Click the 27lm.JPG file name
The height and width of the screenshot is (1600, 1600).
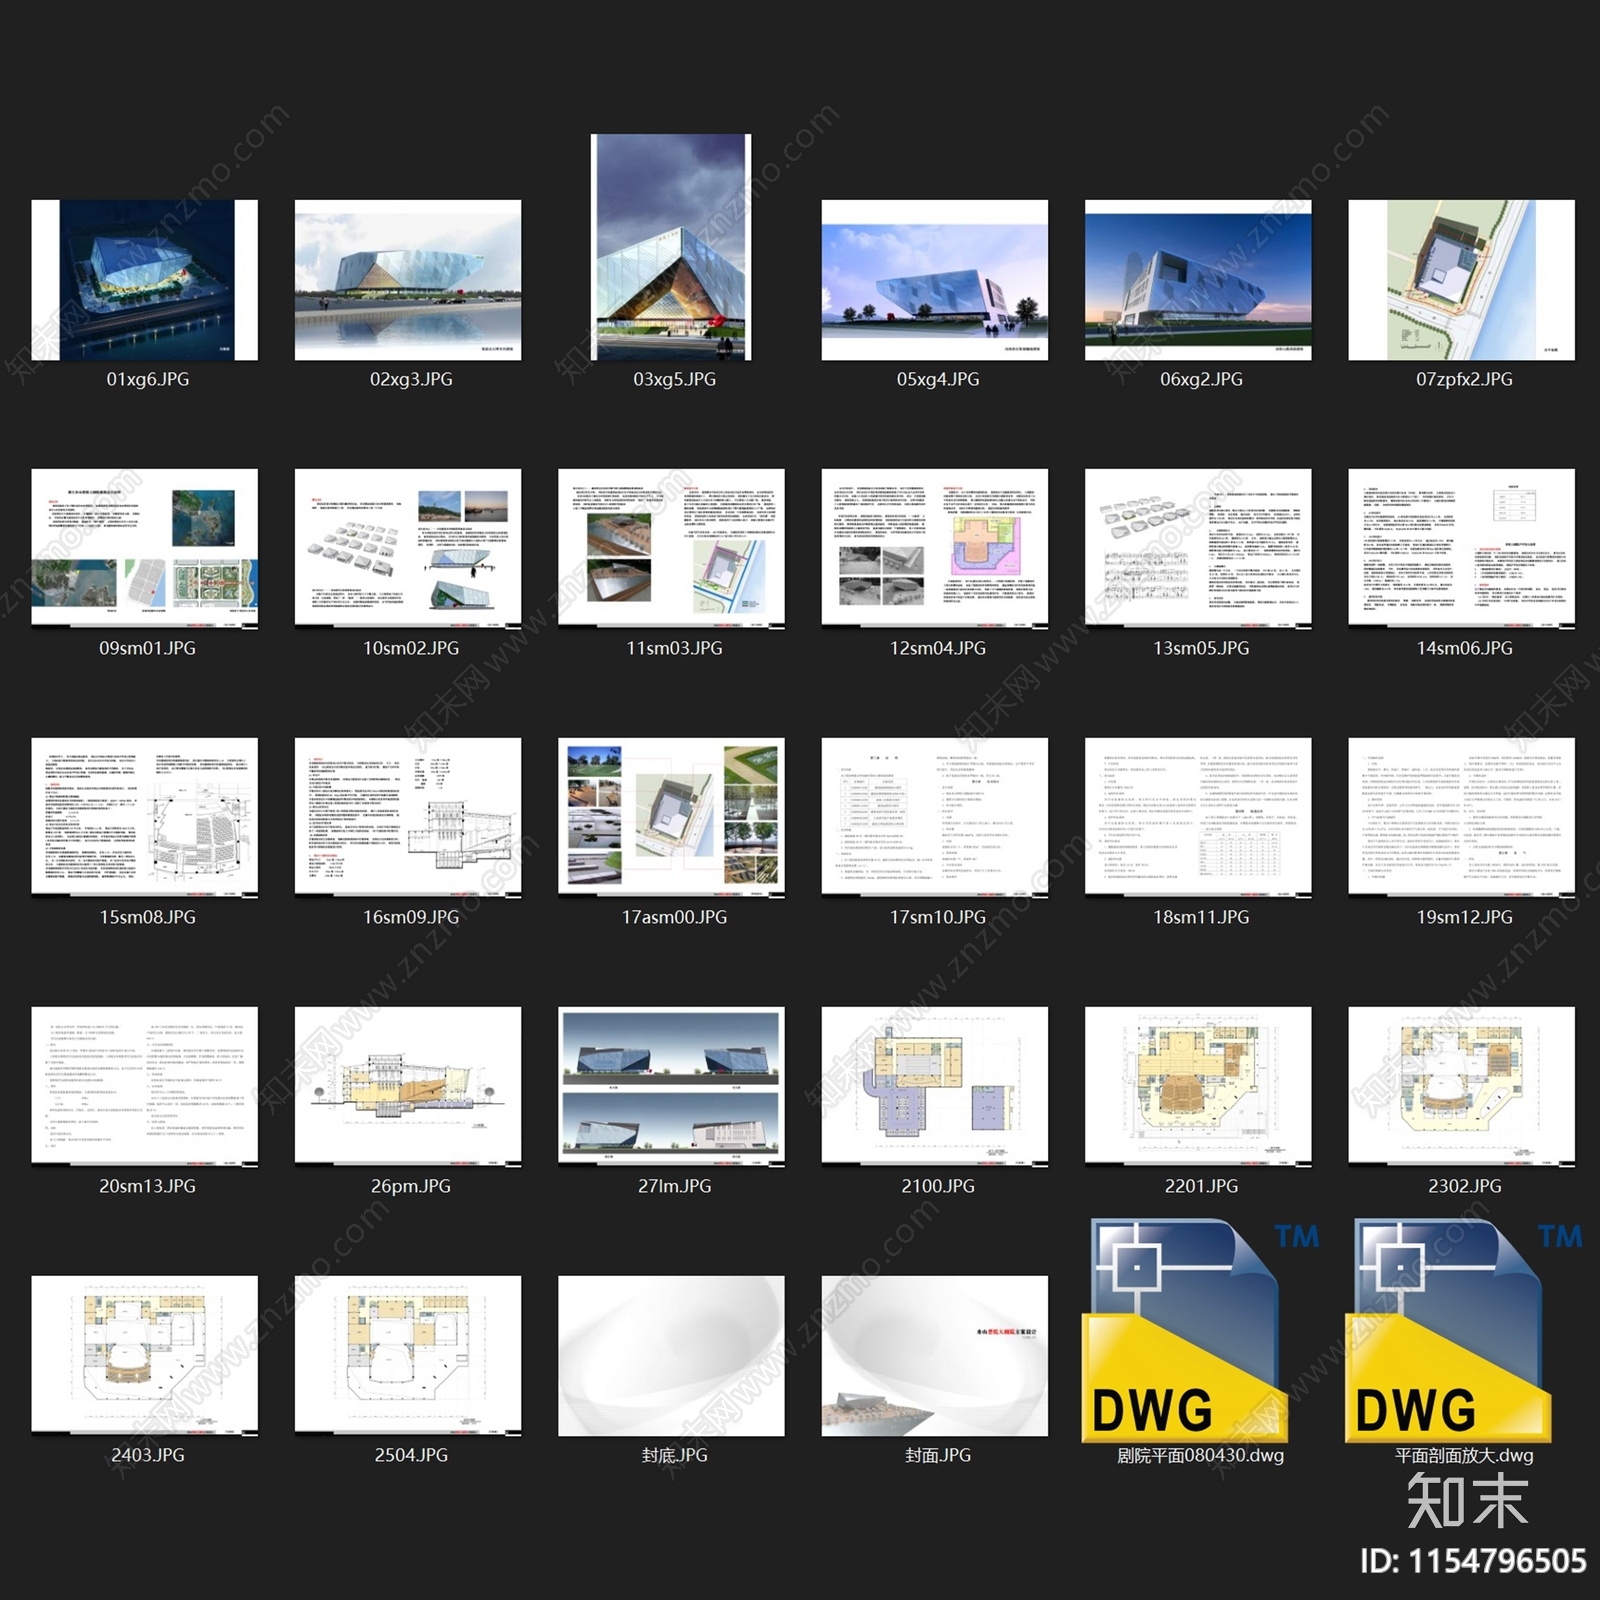point(674,1186)
